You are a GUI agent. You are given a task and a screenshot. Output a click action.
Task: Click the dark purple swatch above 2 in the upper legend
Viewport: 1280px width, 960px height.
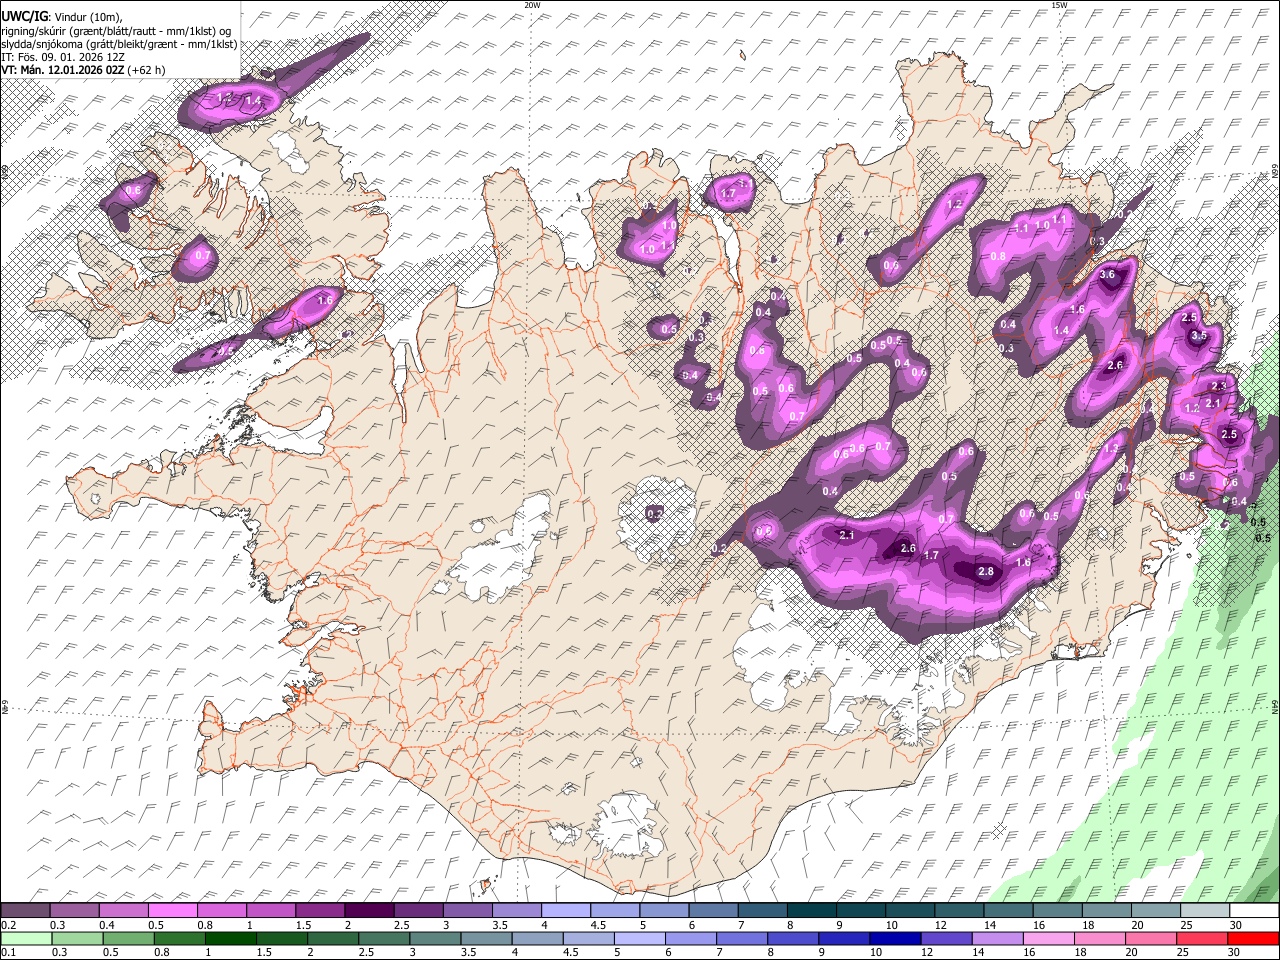pos(369,911)
